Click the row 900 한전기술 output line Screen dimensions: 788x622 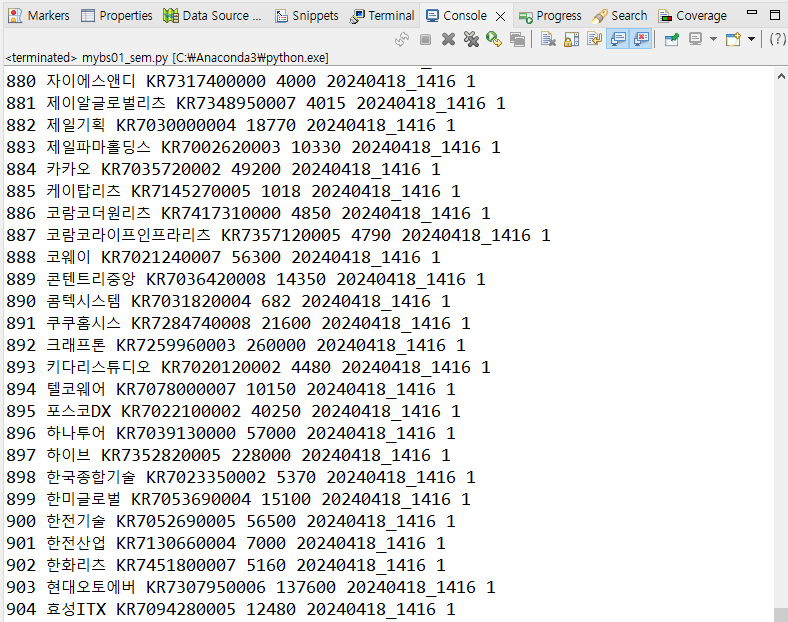[231, 522]
